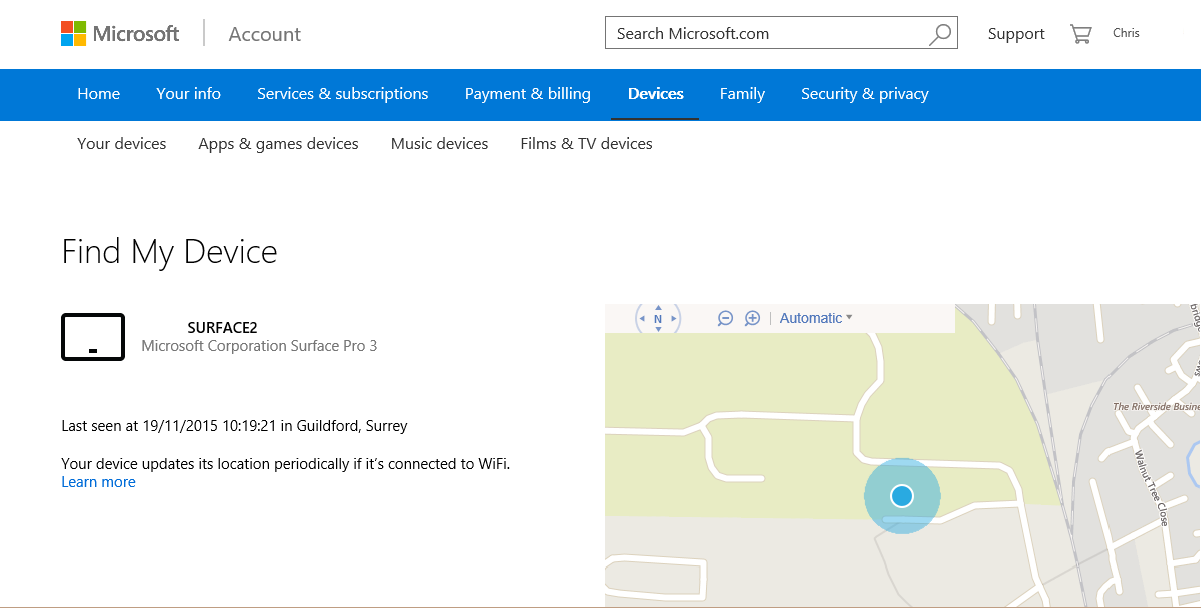This screenshot has height=608, width=1201.
Task: Go to the Home tab
Action: coord(99,94)
